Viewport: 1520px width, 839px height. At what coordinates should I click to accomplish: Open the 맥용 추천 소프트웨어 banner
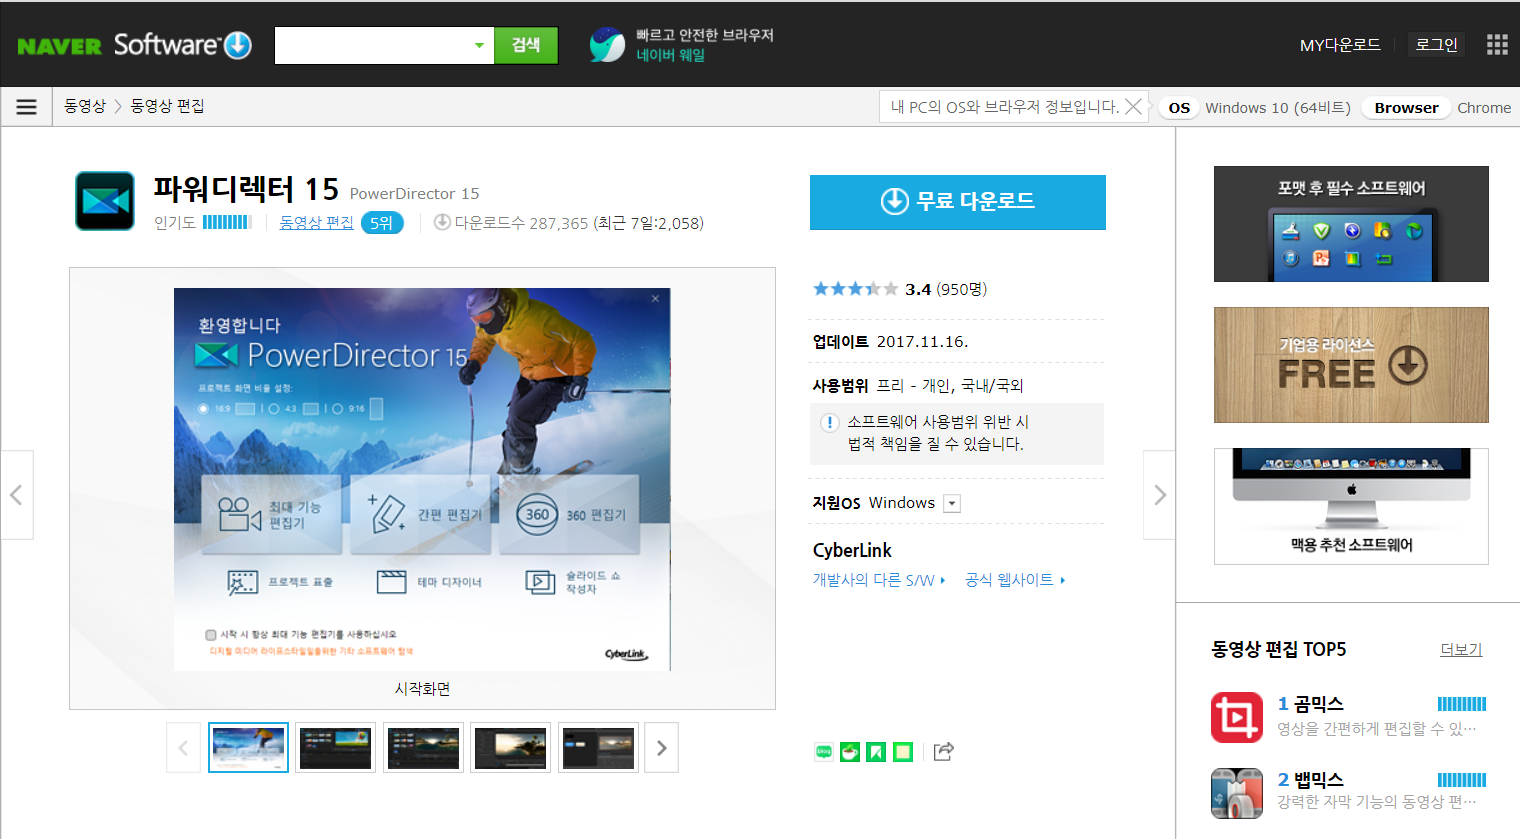(x=1351, y=506)
